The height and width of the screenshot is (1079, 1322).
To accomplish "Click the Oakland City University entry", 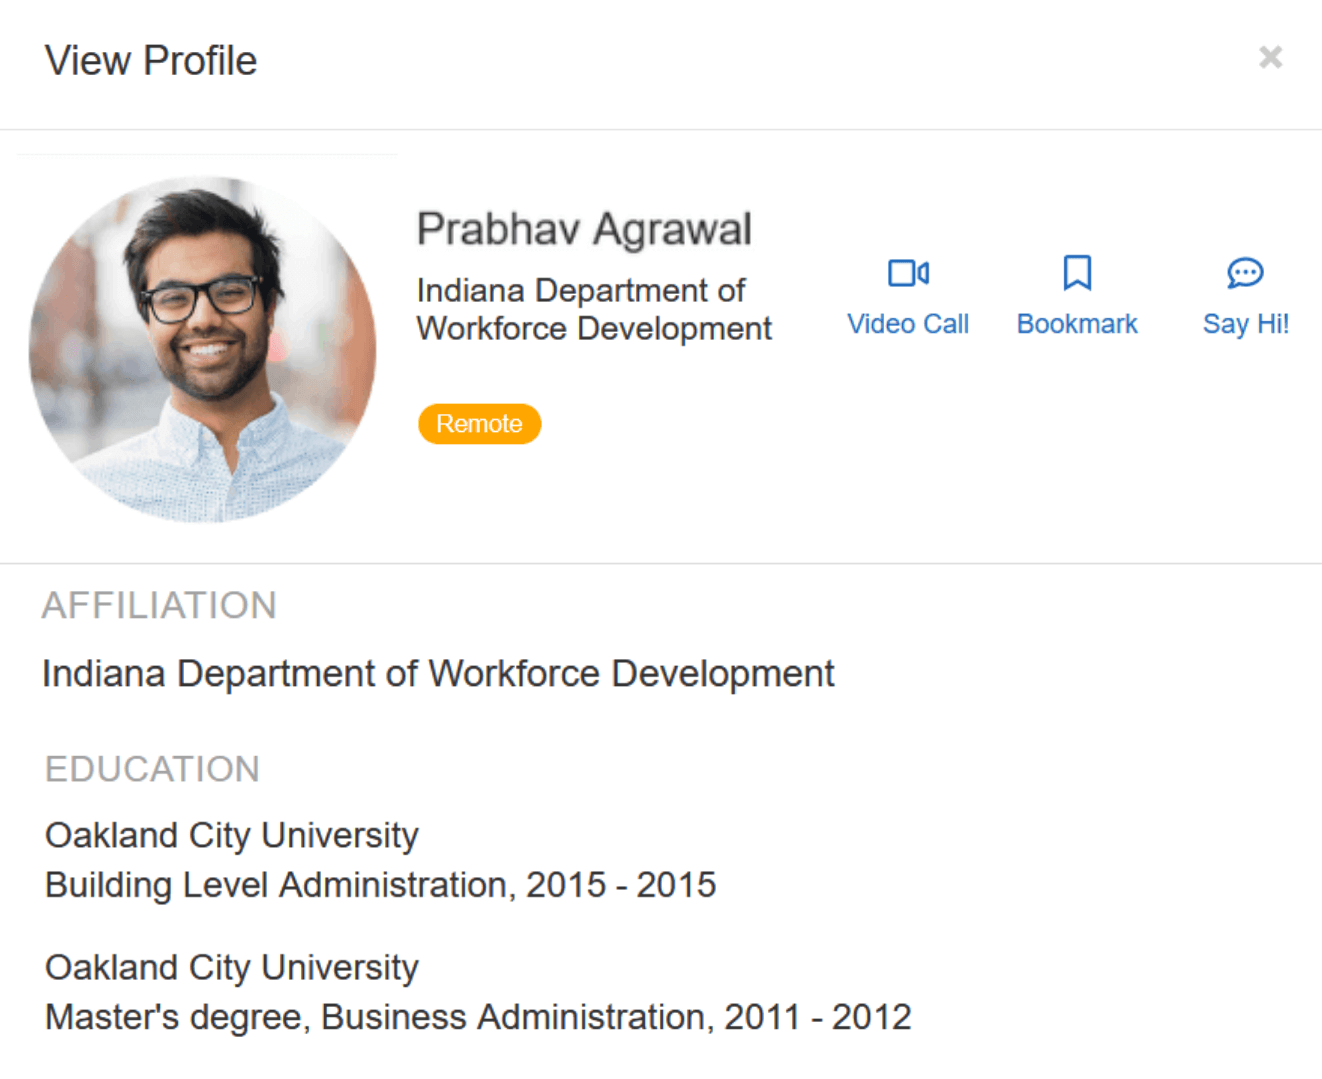I will coord(231,835).
